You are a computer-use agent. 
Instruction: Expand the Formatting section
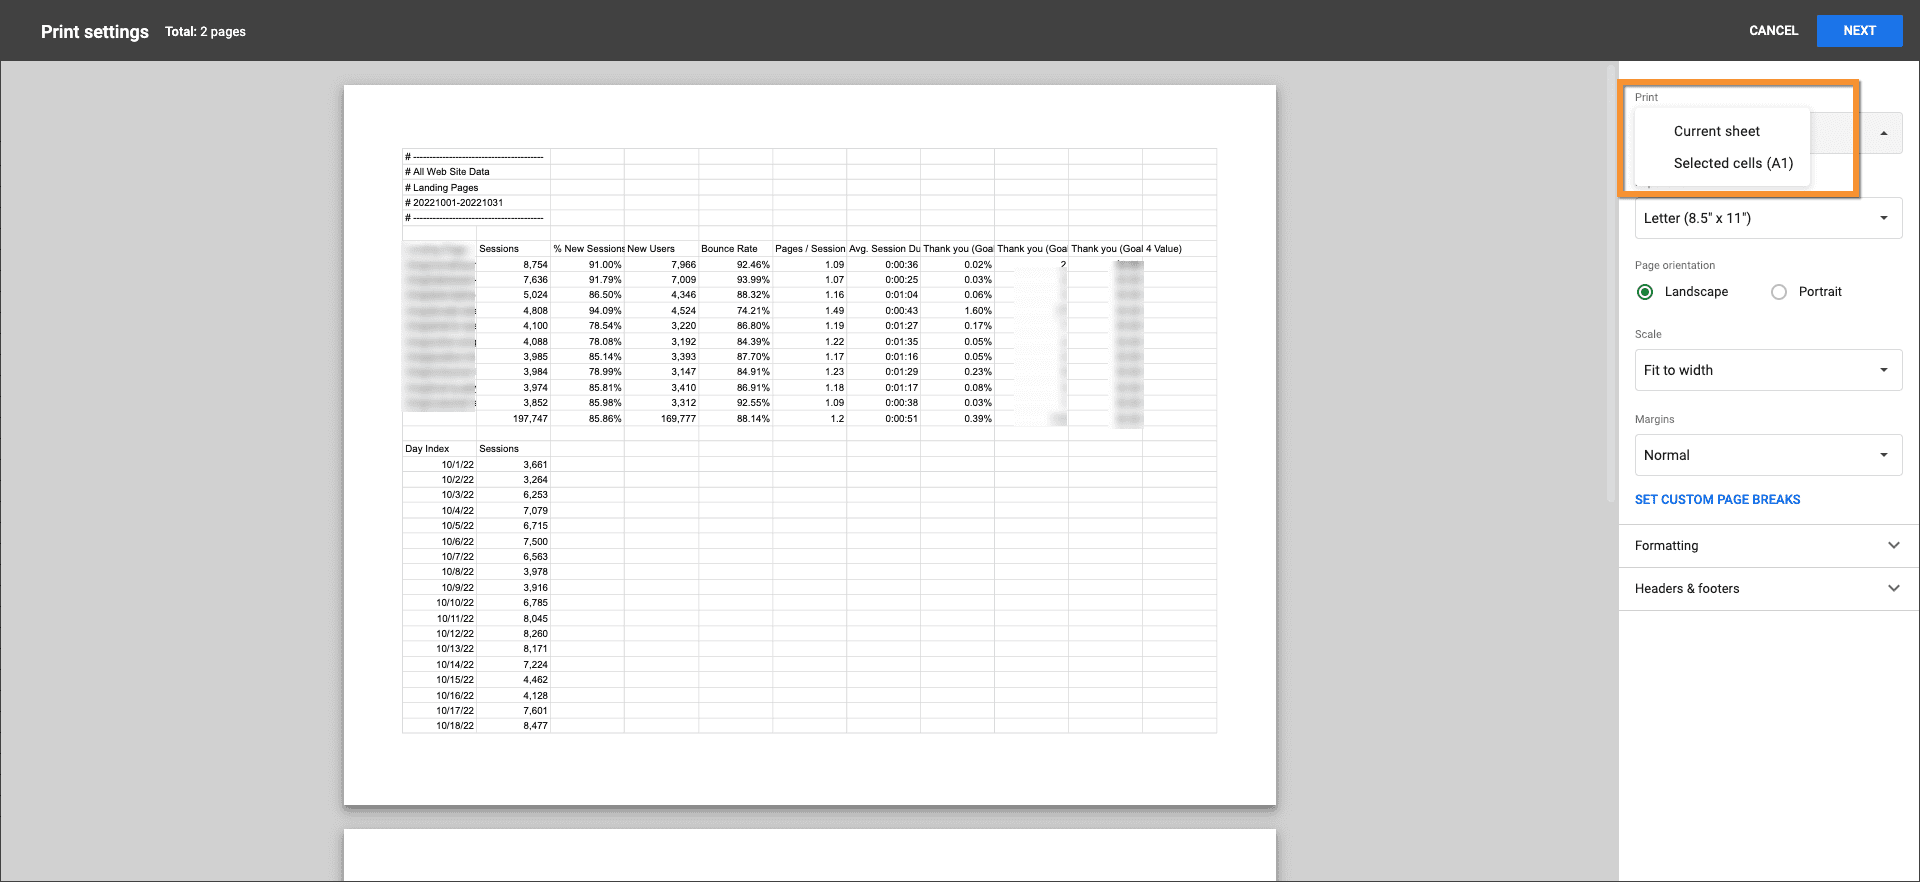(x=1767, y=546)
